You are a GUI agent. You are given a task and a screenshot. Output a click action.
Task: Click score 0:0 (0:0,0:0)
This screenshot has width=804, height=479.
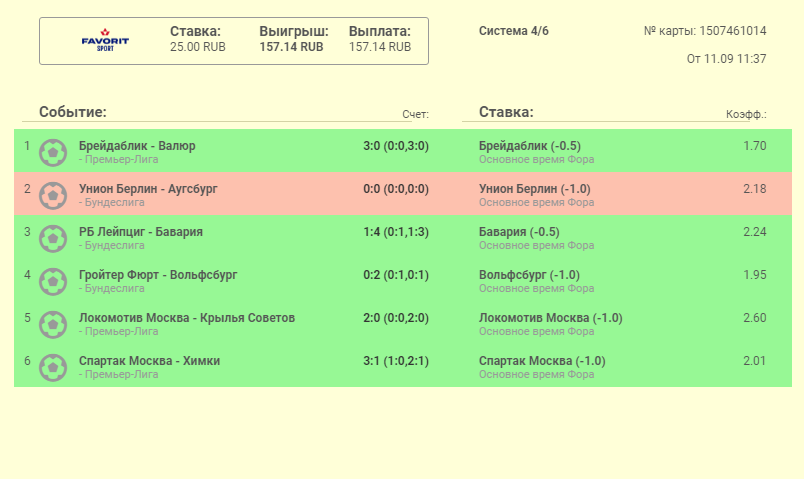[x=396, y=189]
